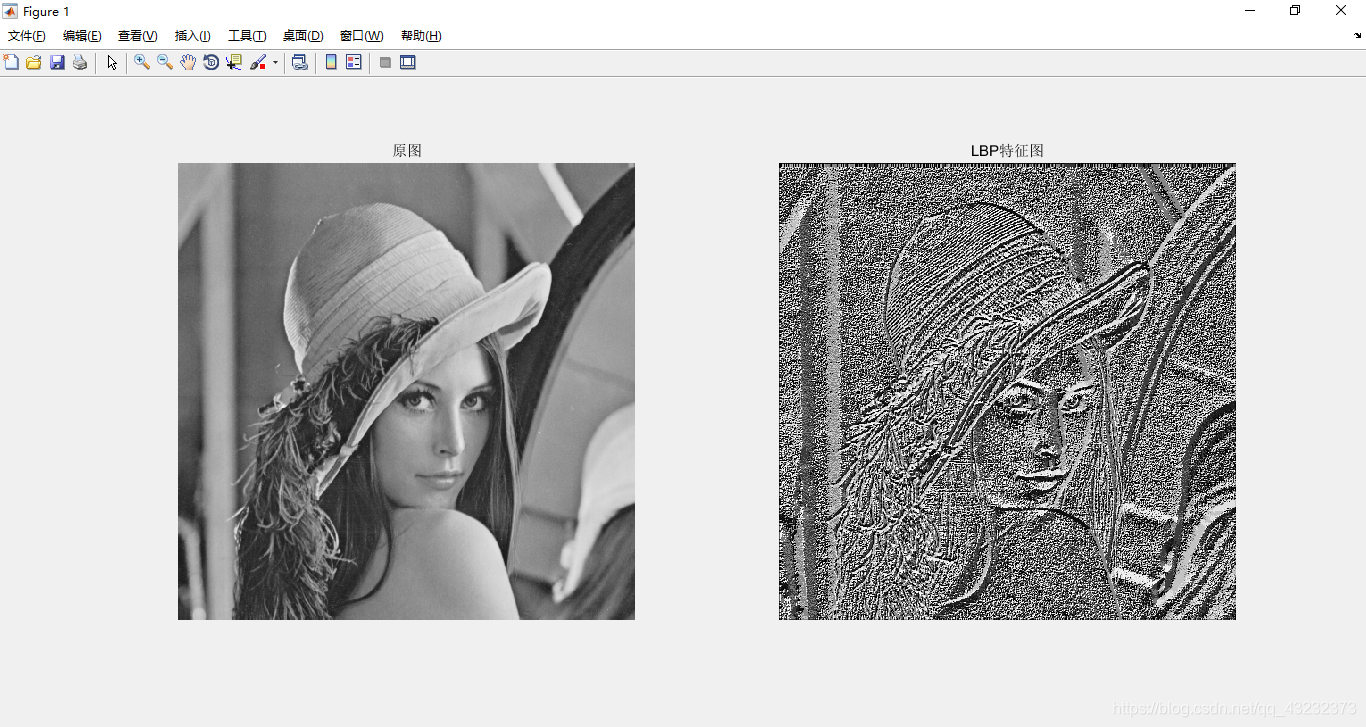Open the 编辑(E) menu

pyautogui.click(x=82, y=36)
